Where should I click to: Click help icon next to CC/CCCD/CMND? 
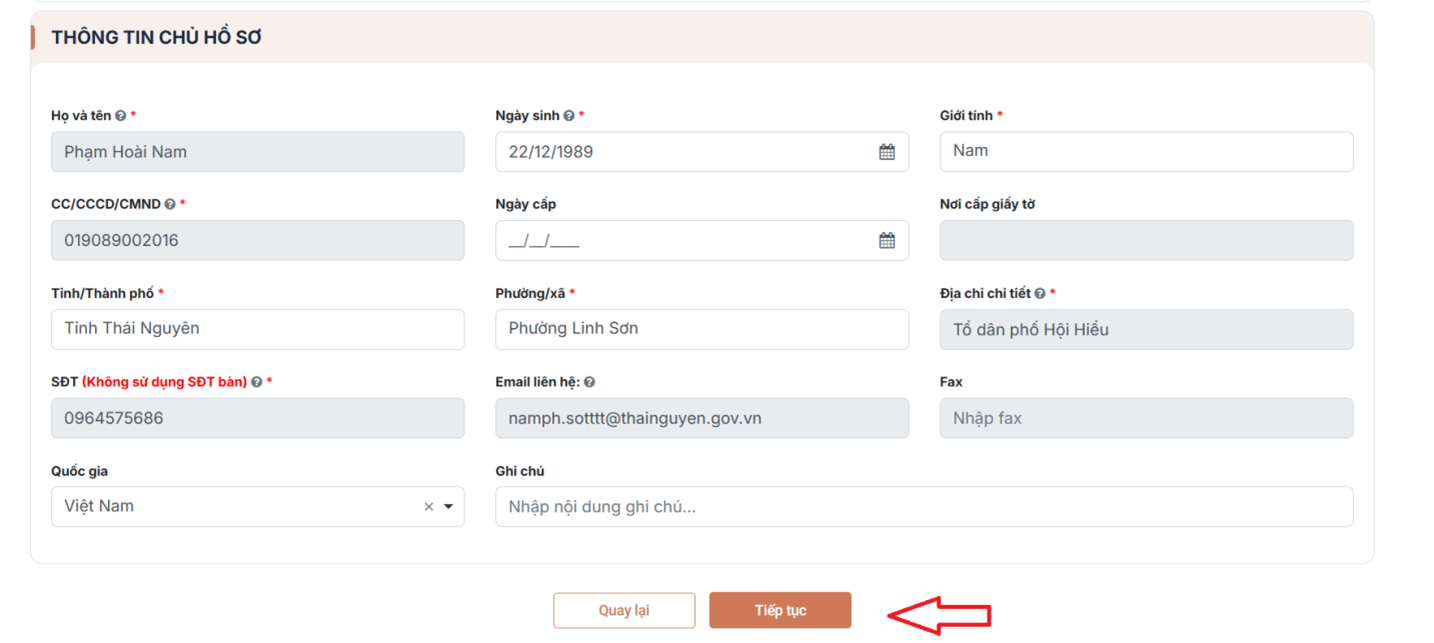click(170, 204)
